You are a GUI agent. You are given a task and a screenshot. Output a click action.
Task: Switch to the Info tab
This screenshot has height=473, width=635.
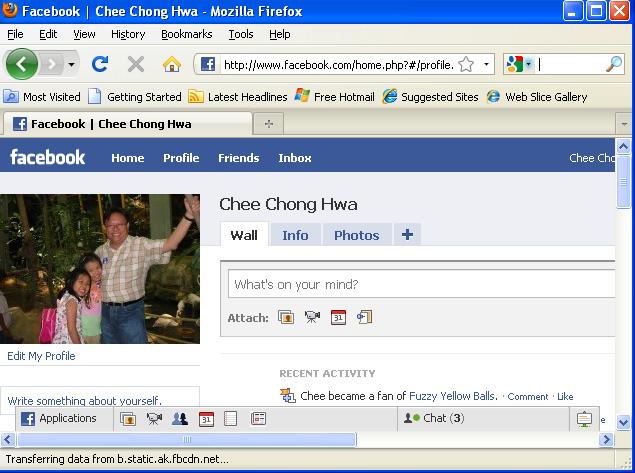coord(295,235)
